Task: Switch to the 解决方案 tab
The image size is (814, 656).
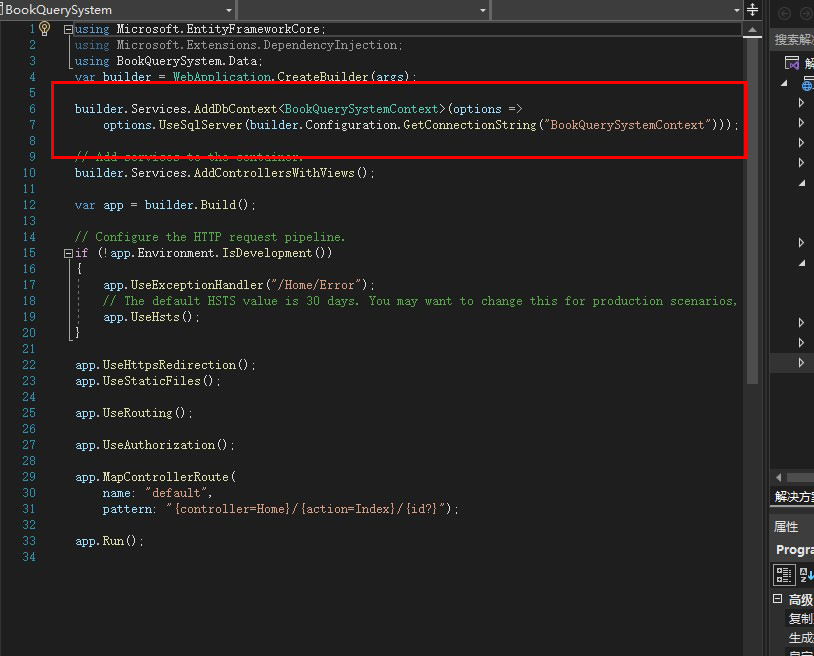Action: click(793, 496)
